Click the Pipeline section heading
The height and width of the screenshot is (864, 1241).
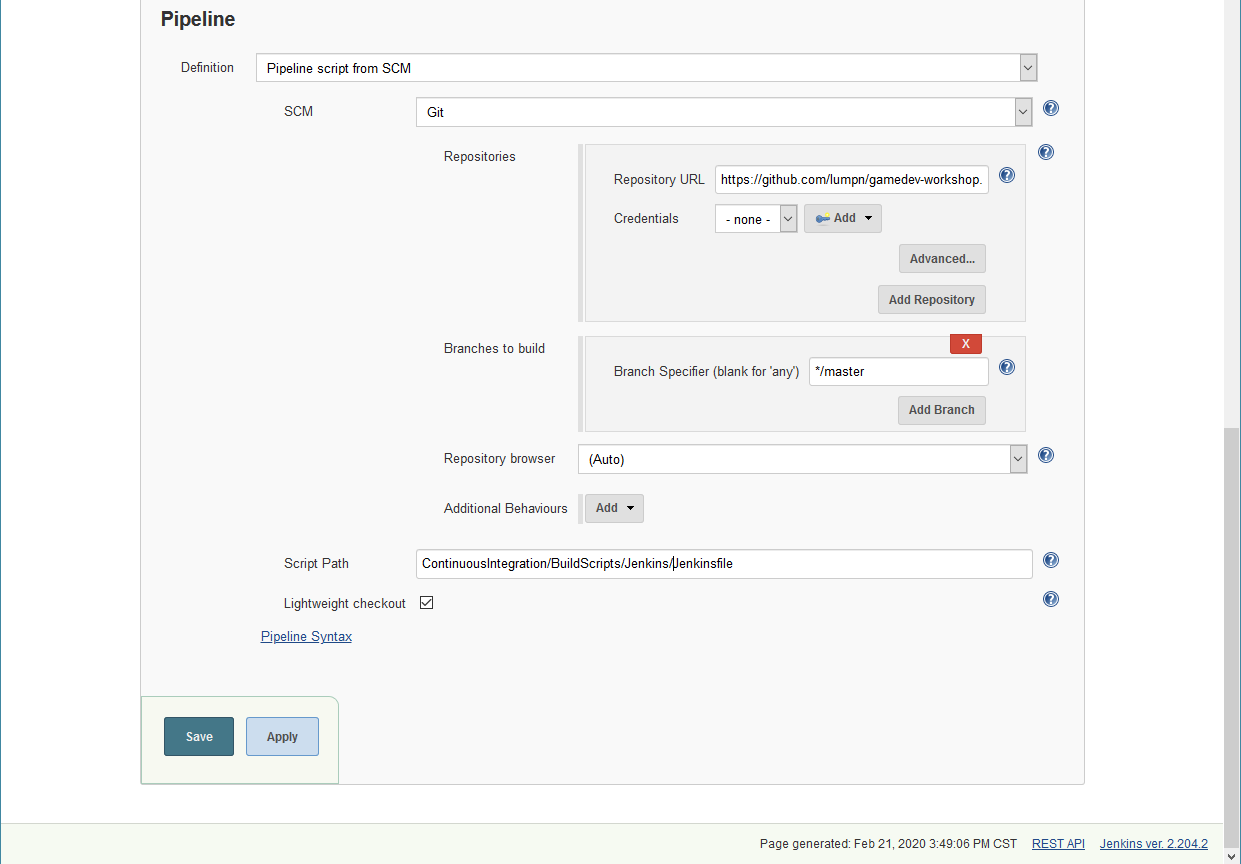[198, 19]
